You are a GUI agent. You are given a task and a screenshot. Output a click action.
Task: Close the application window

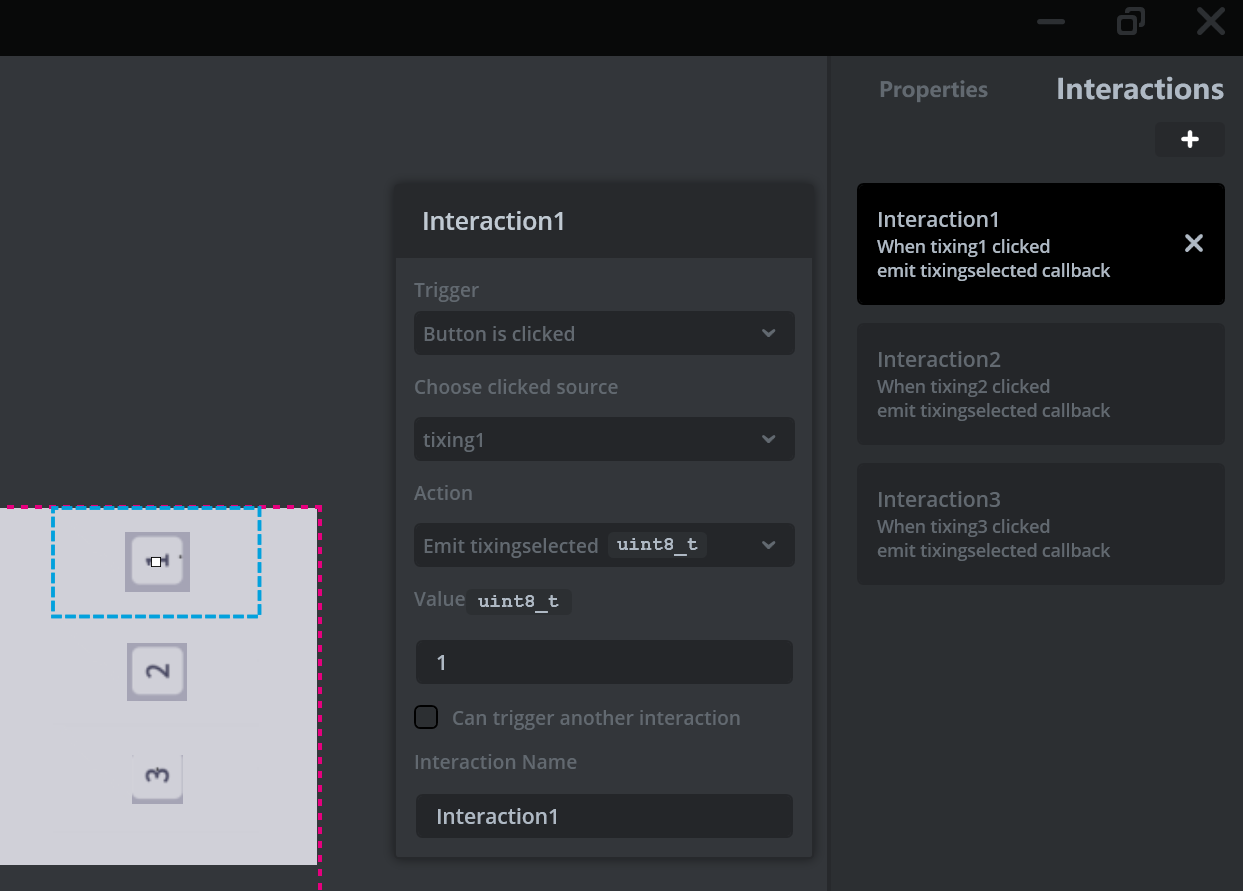[x=1210, y=22]
